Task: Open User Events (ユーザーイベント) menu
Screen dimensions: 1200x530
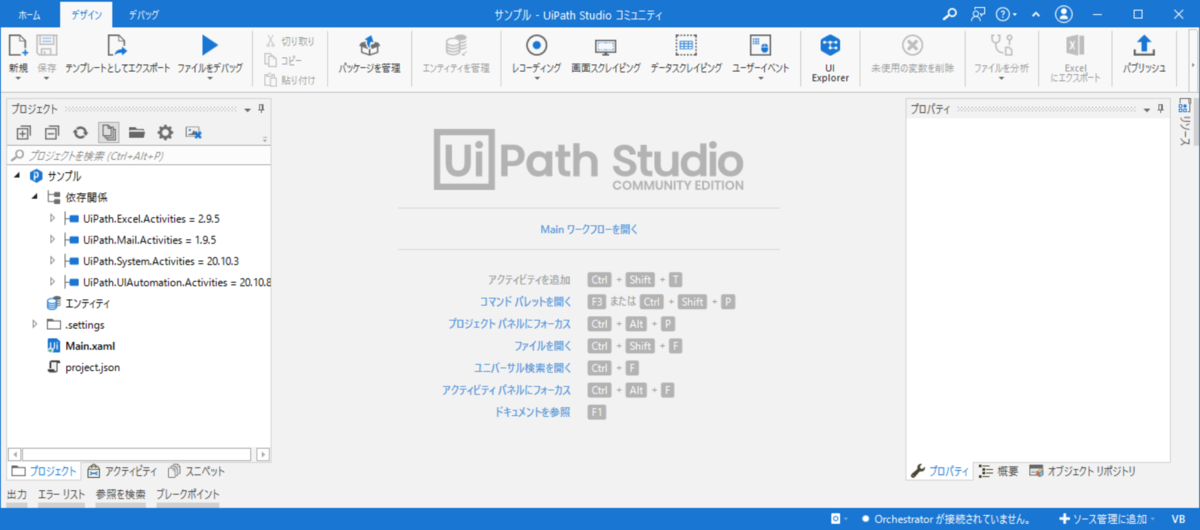Action: point(760,57)
